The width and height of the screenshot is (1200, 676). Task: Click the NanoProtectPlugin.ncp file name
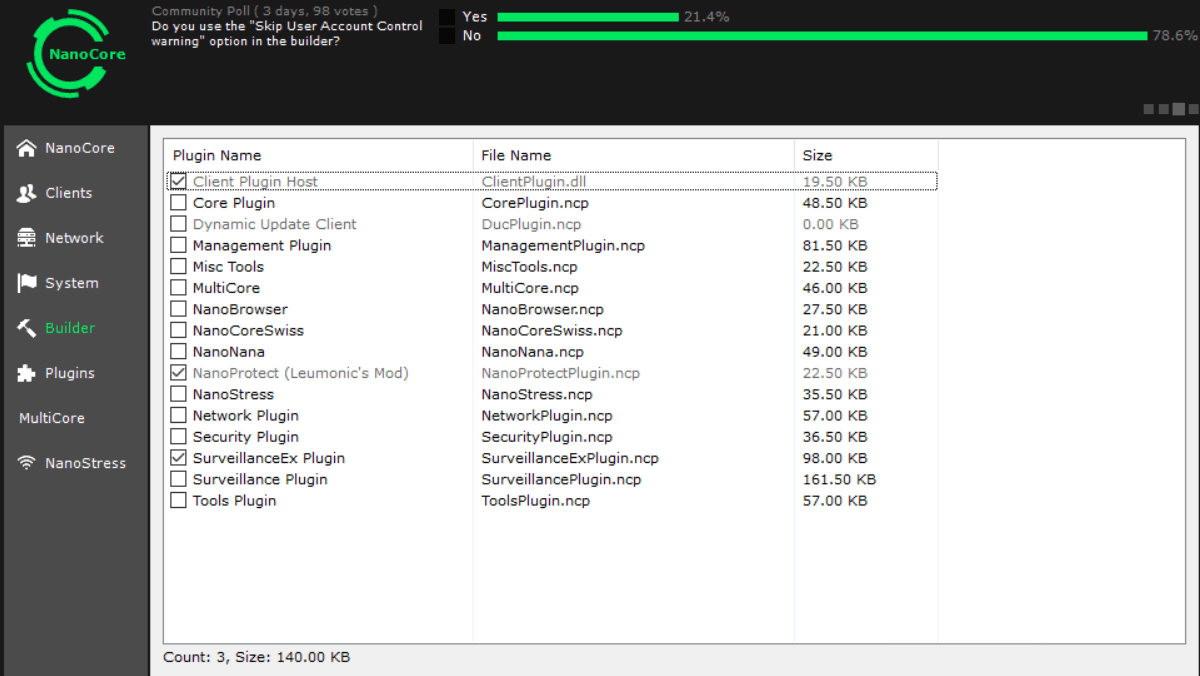coord(560,373)
